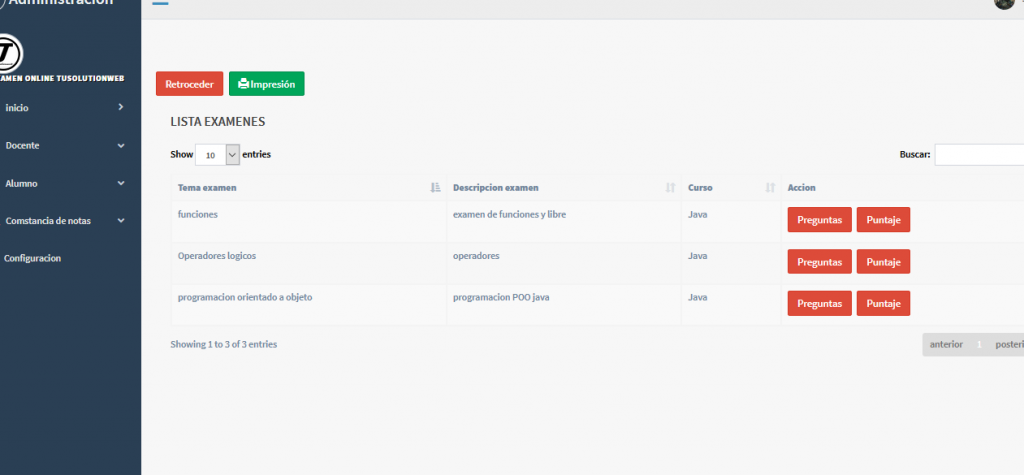
Task: Open Puntaje for funciones exam
Action: 883,220
